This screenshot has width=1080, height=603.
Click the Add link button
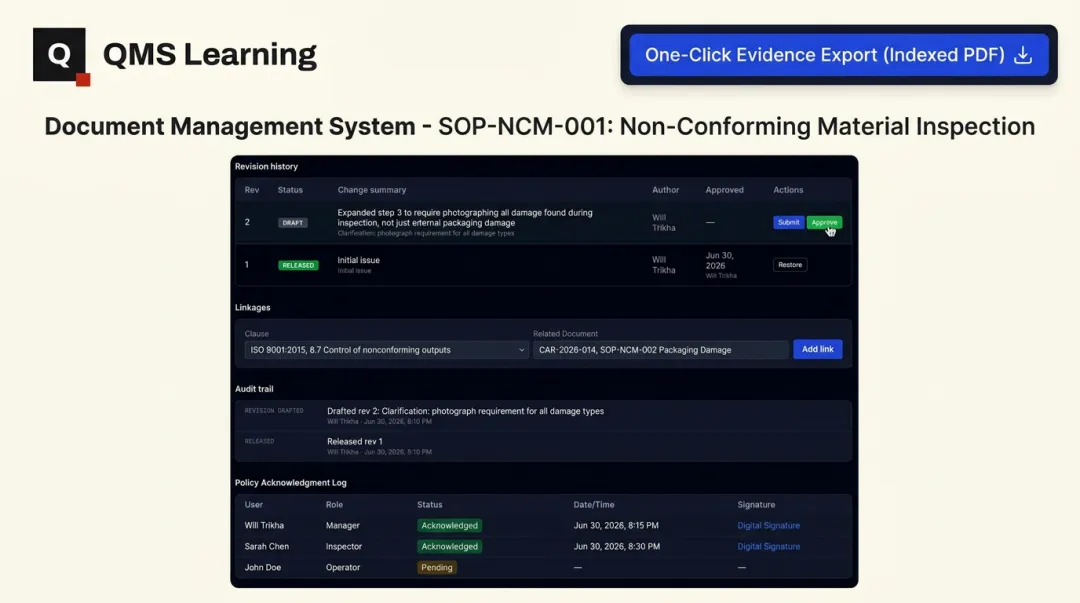click(x=818, y=349)
